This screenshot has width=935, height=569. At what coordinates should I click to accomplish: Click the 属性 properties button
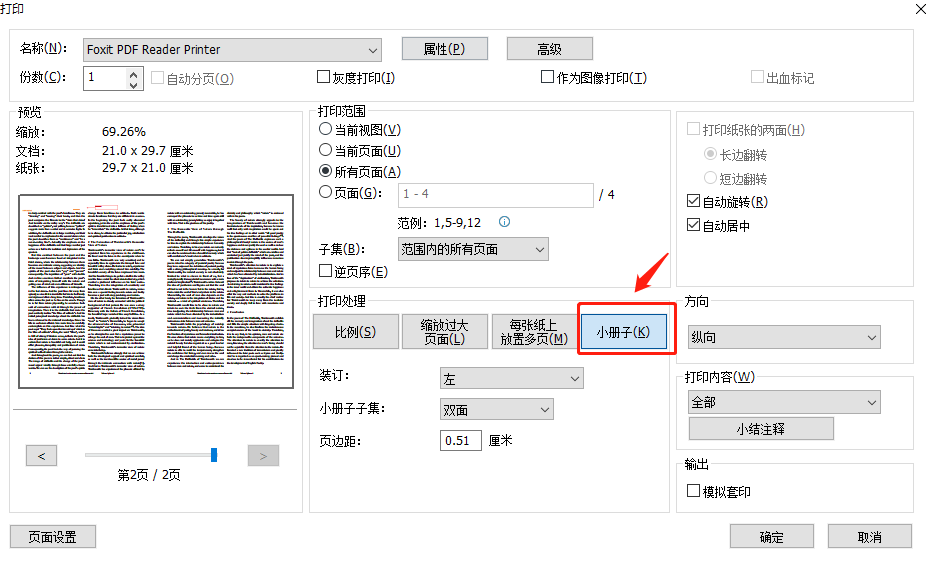click(444, 49)
